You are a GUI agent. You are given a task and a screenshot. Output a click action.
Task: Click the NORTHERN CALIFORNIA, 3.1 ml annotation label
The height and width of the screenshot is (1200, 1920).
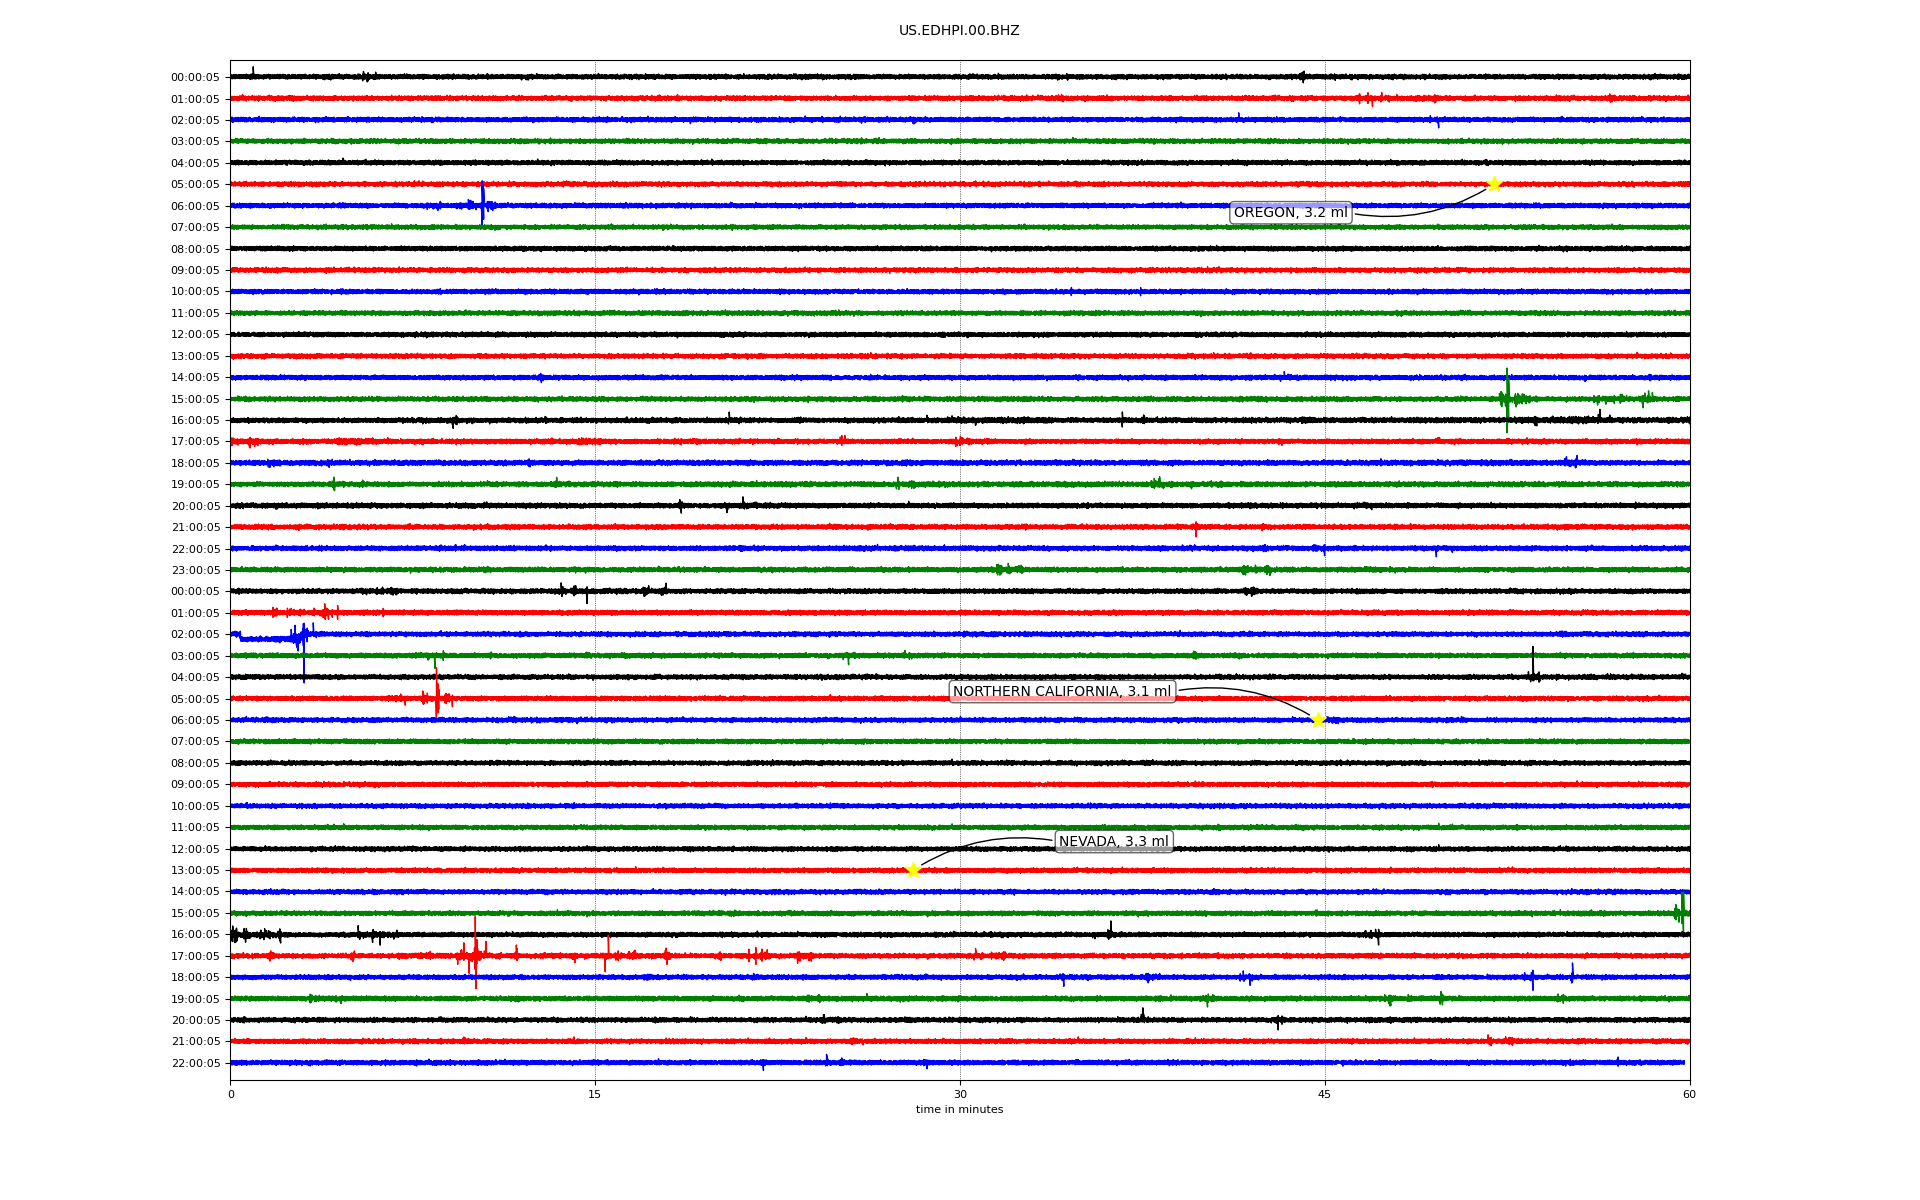click(x=1061, y=691)
